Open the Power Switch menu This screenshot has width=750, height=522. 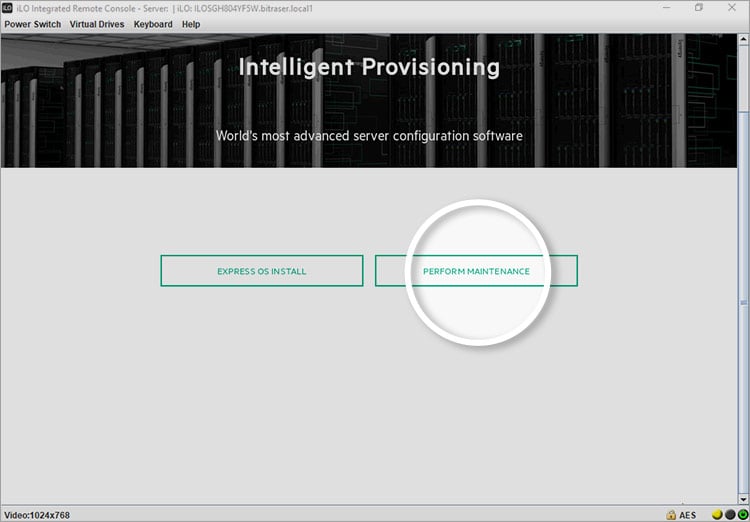[x=33, y=24]
